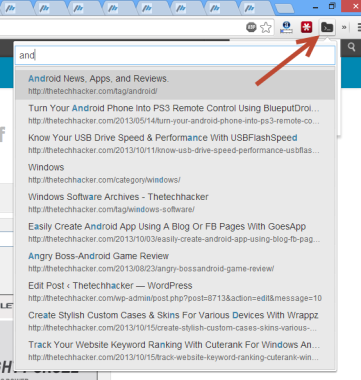This screenshot has width=361, height=380.
Task: Open the terminal-style extension icon in the toolbar
Action: tap(327, 28)
